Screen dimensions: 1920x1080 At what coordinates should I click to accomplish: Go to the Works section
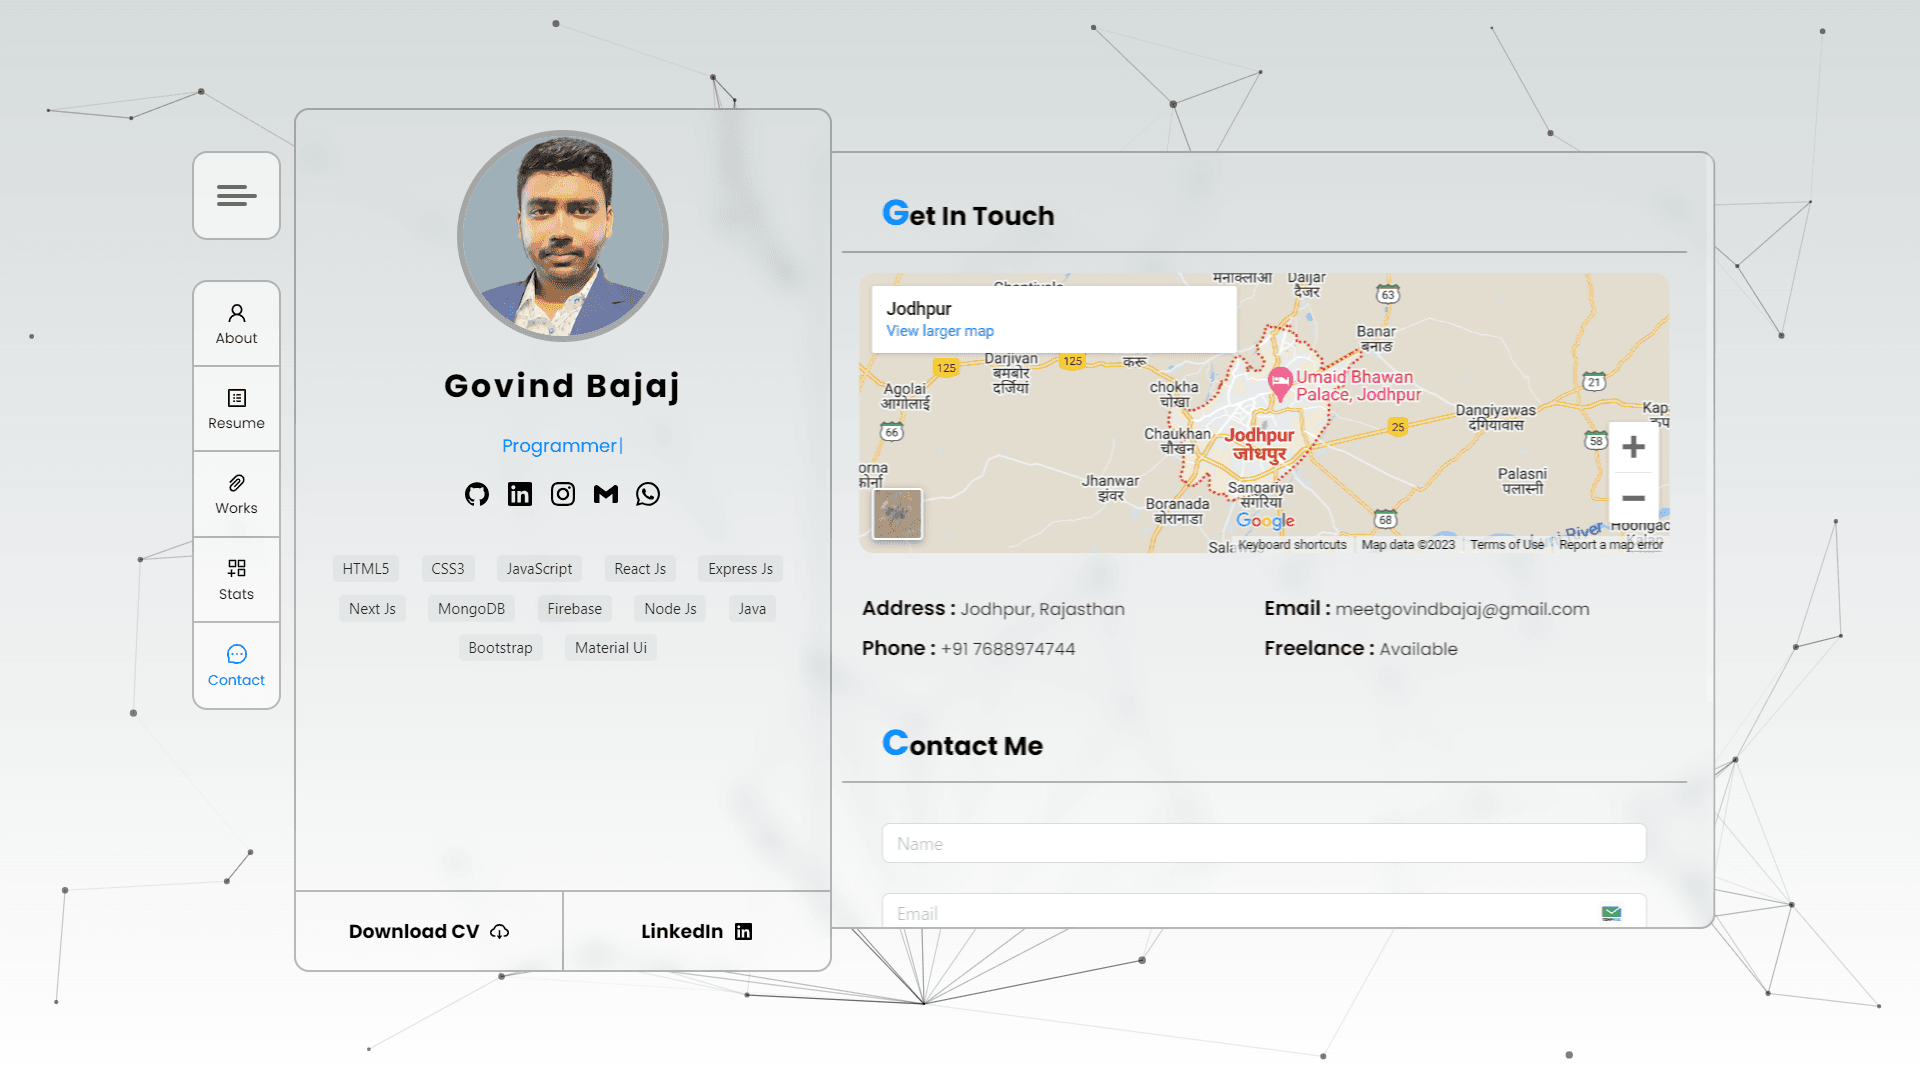click(x=236, y=494)
